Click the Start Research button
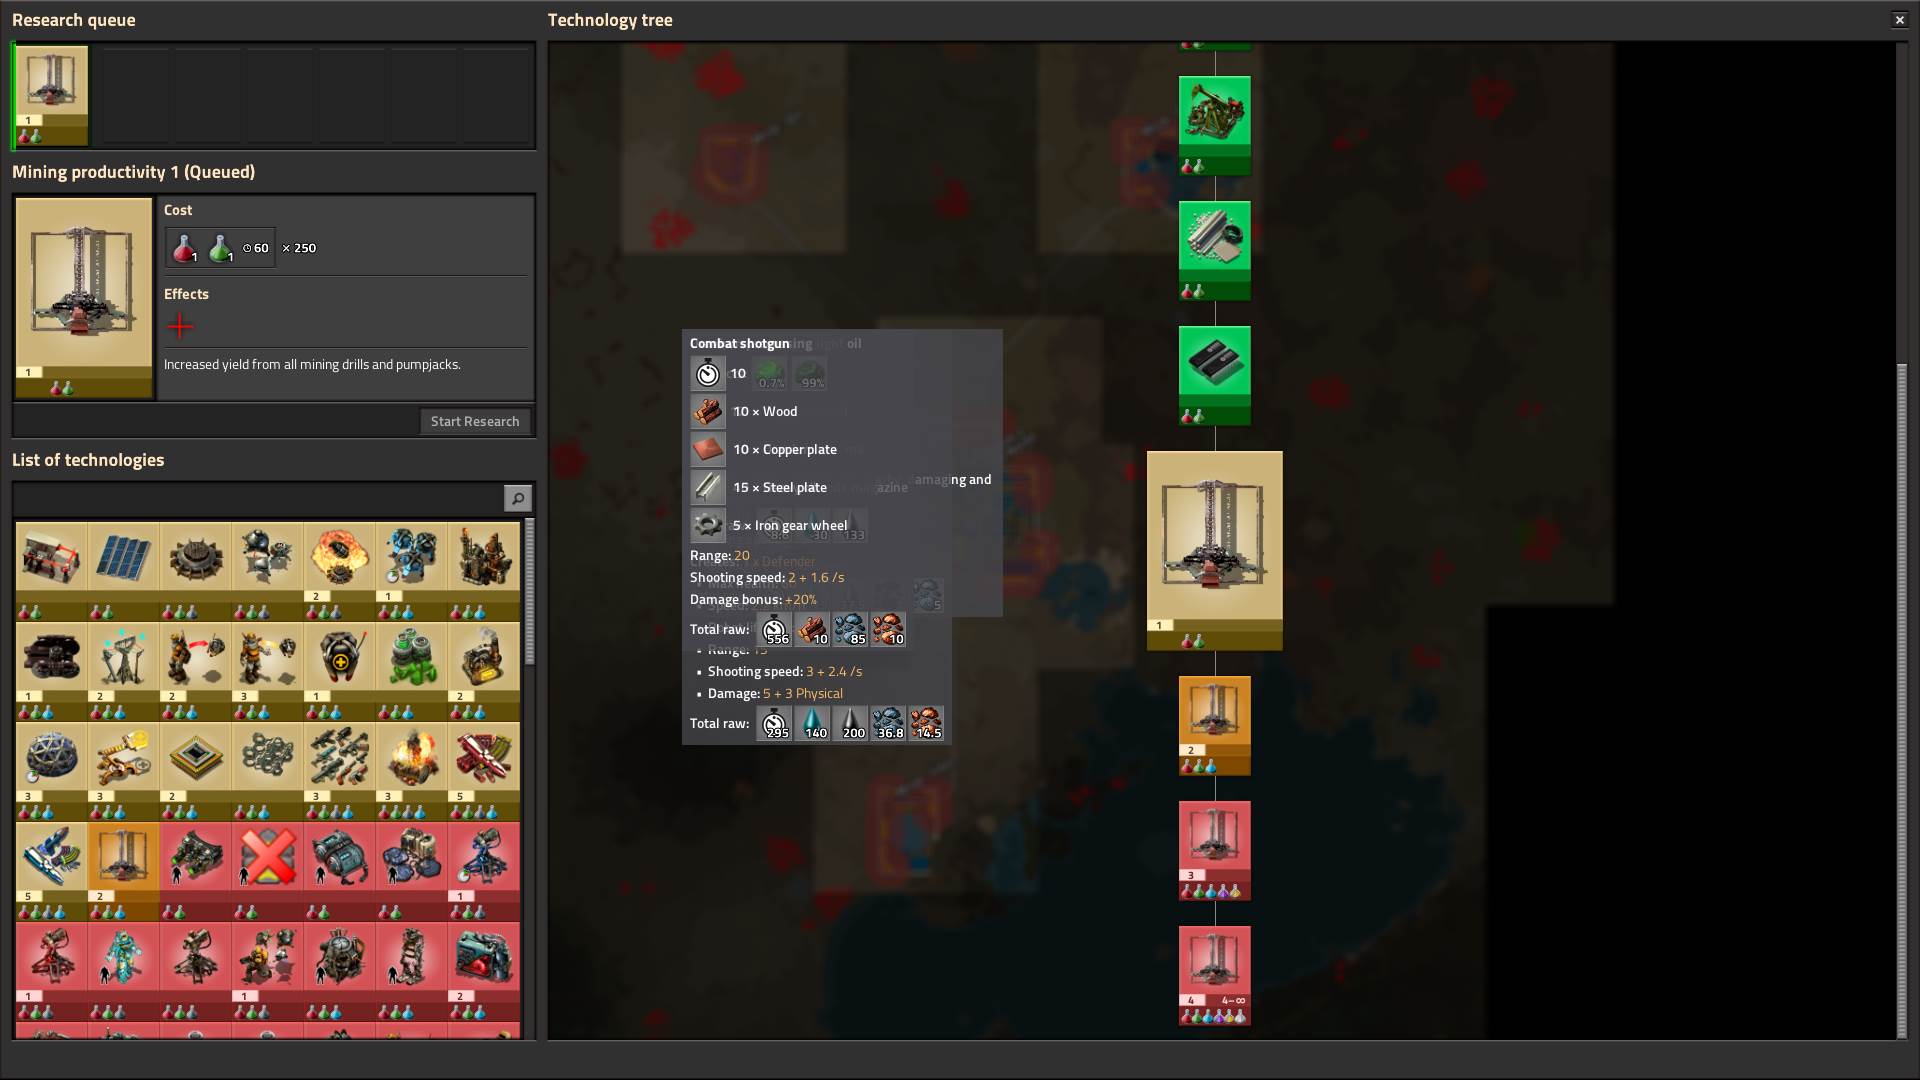The image size is (1920, 1080). (x=475, y=421)
